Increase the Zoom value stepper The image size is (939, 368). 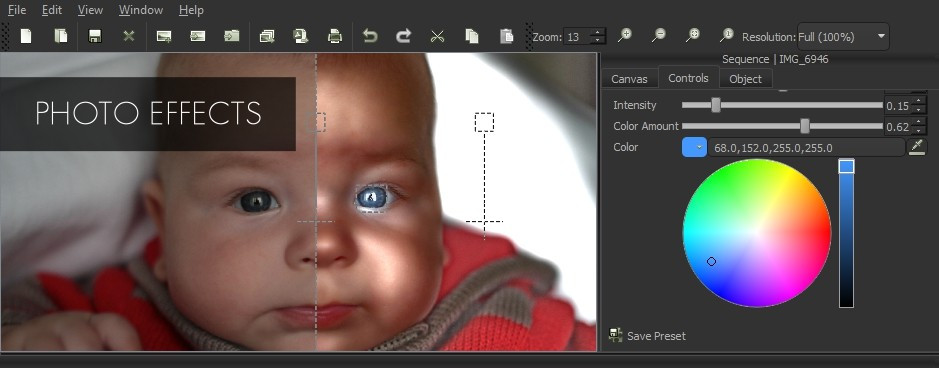[x=598, y=32]
